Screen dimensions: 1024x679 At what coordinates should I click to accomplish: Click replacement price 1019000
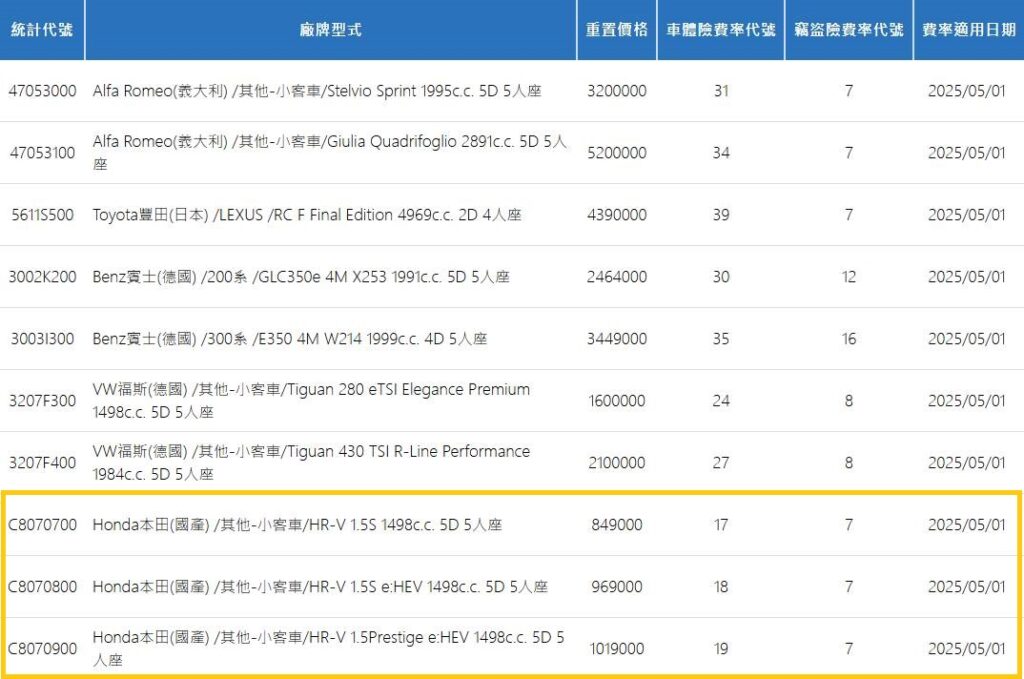tap(616, 649)
